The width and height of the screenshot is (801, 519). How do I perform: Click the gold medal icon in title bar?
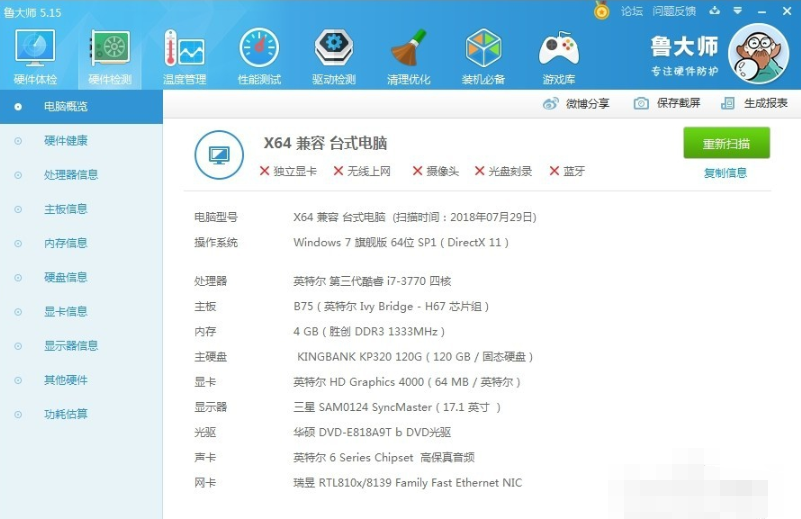(602, 10)
